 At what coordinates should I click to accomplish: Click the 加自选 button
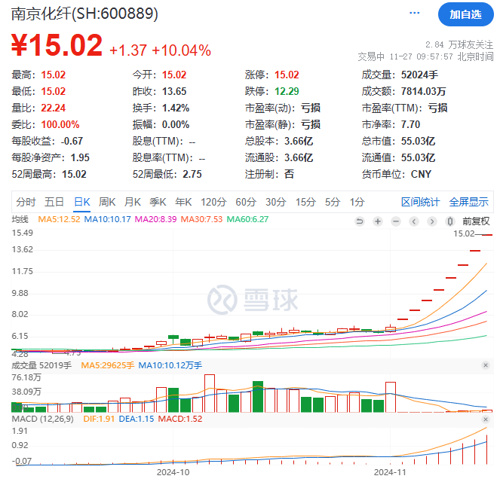click(466, 14)
